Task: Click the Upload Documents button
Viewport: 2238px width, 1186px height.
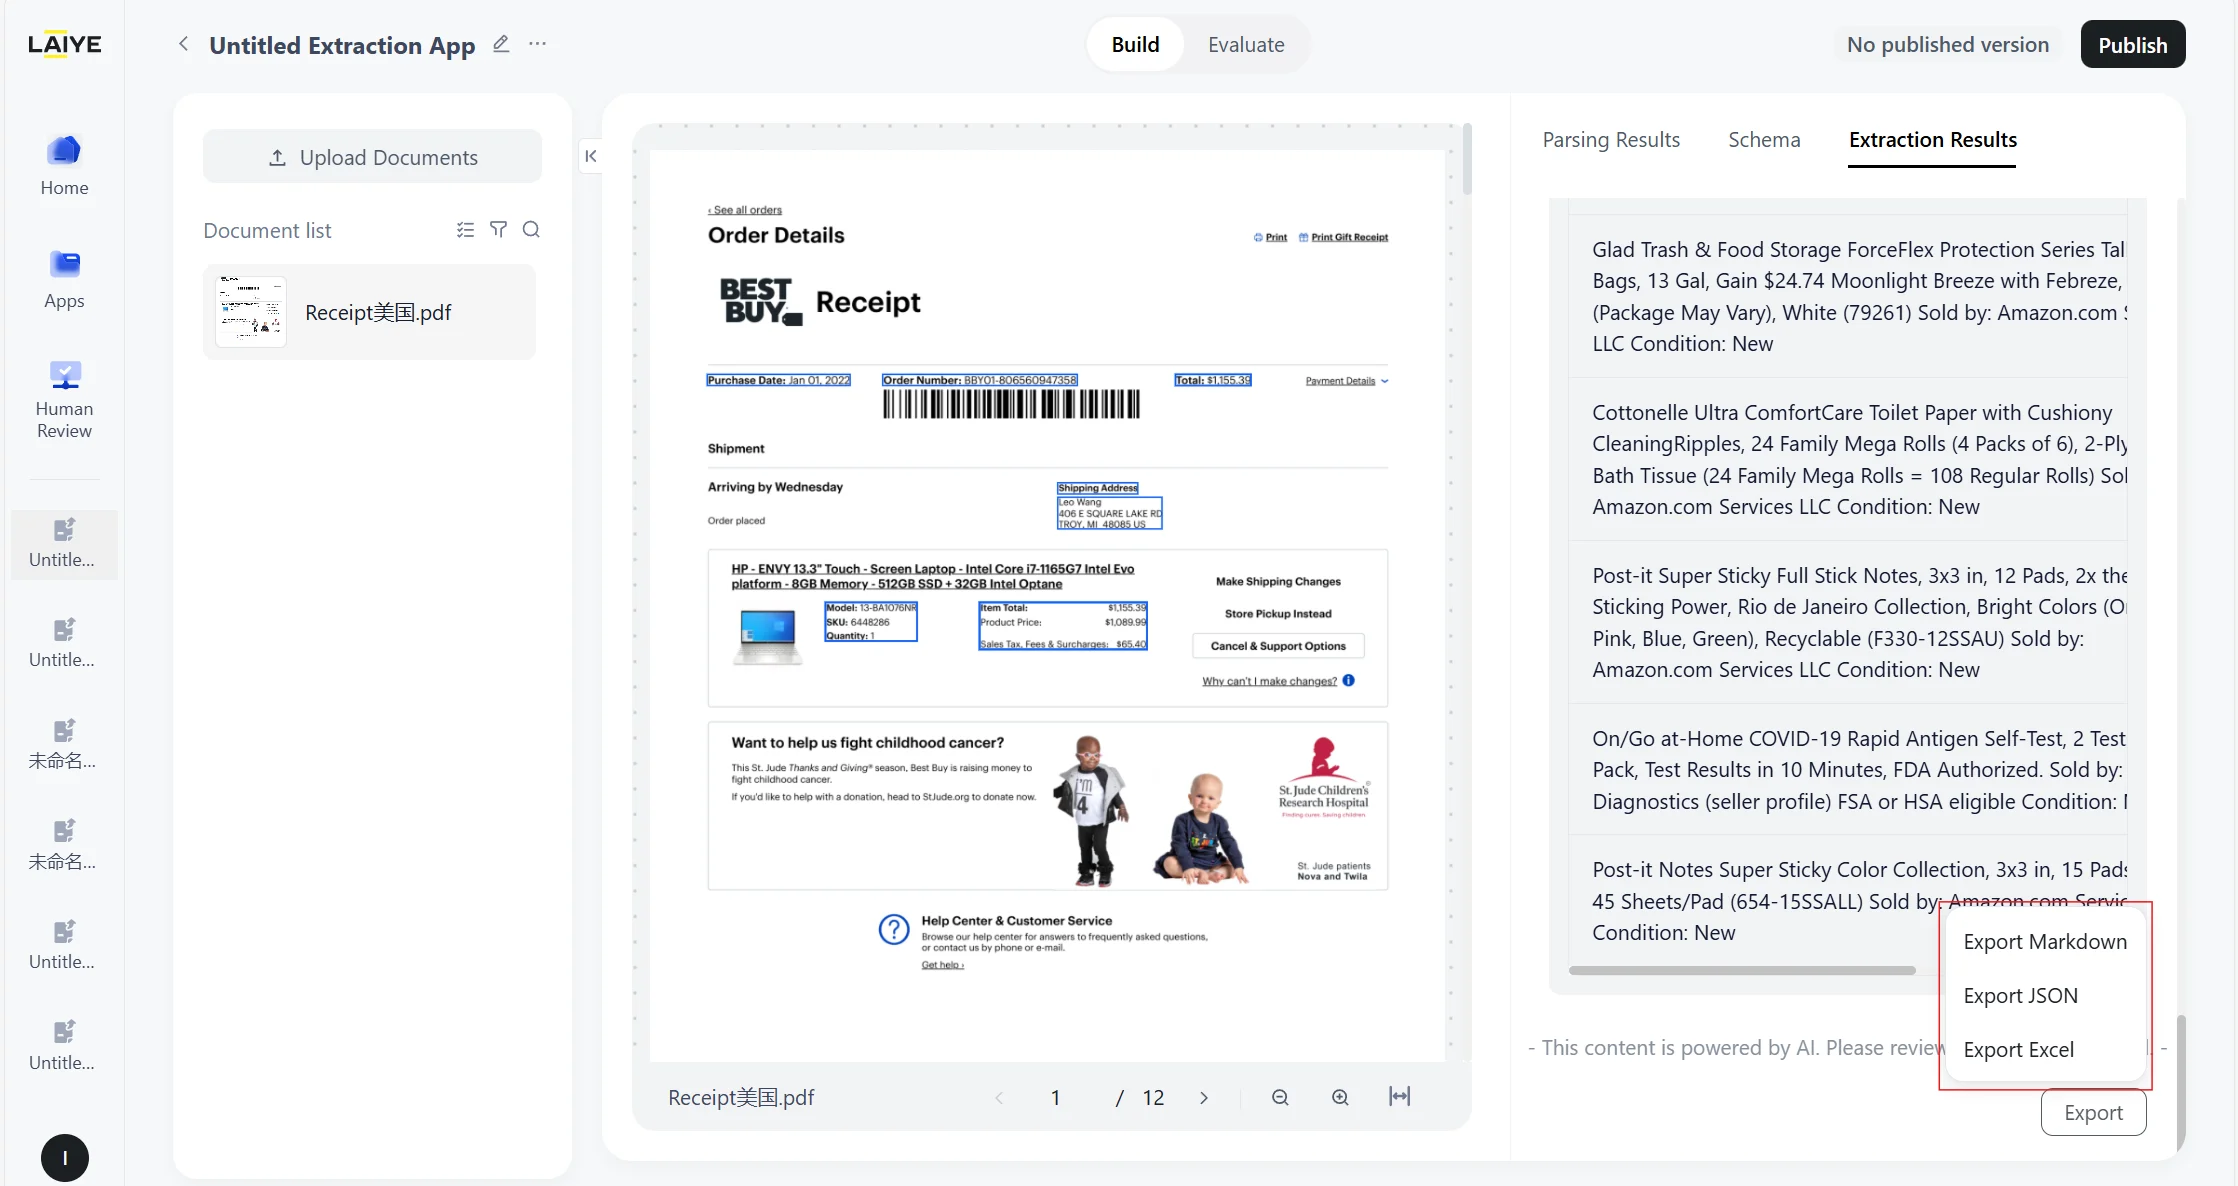Action: tap(373, 157)
